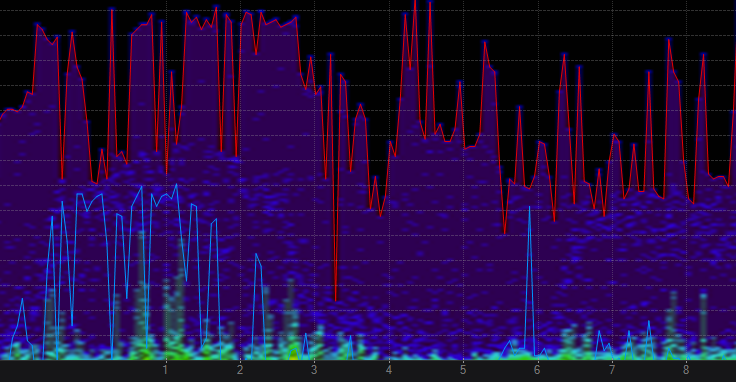Click the axis label "1"
The height and width of the screenshot is (382, 736).
(x=165, y=370)
